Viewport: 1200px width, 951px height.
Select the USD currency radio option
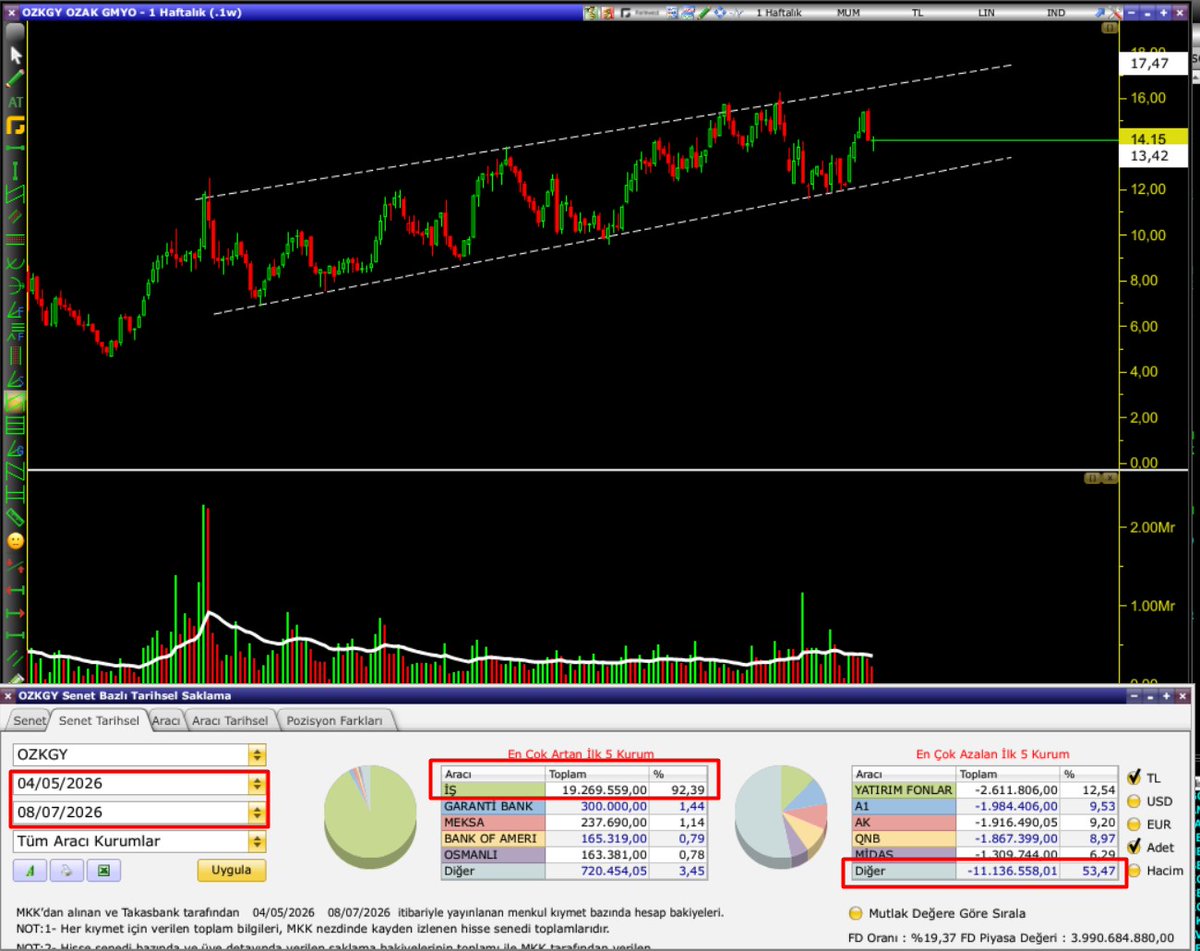[1134, 801]
